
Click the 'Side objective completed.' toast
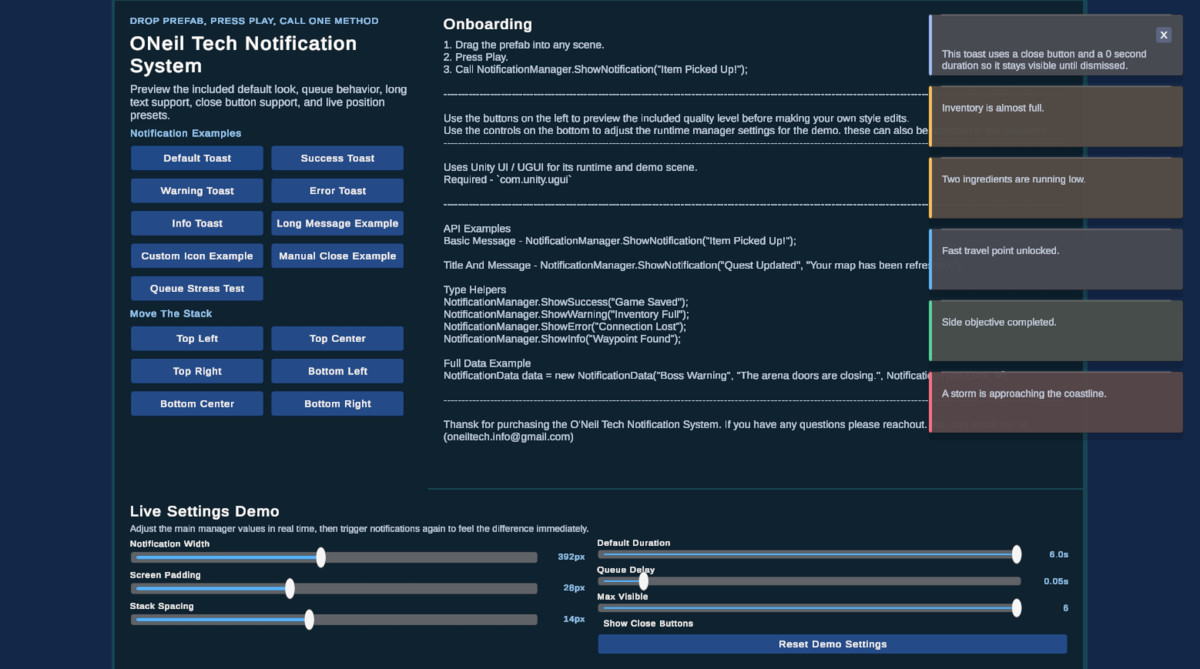[x=1056, y=331]
